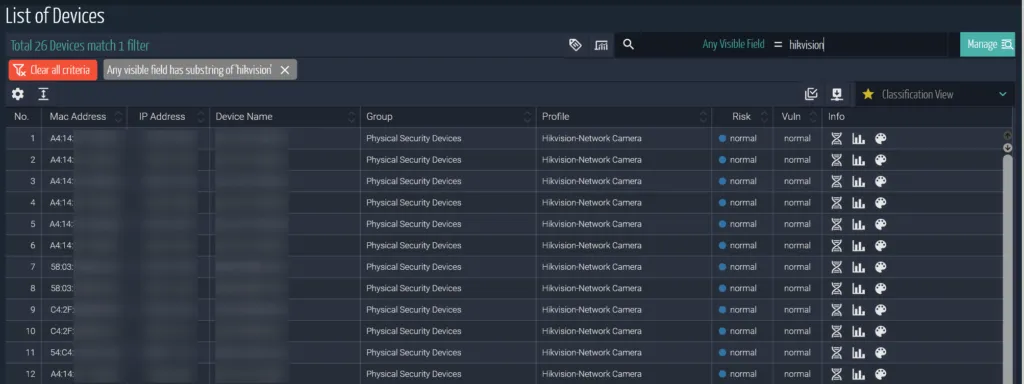Screen dimensions: 1024x384
Task: Click scroll-down arrow at table's right edge
Action: [1008, 148]
